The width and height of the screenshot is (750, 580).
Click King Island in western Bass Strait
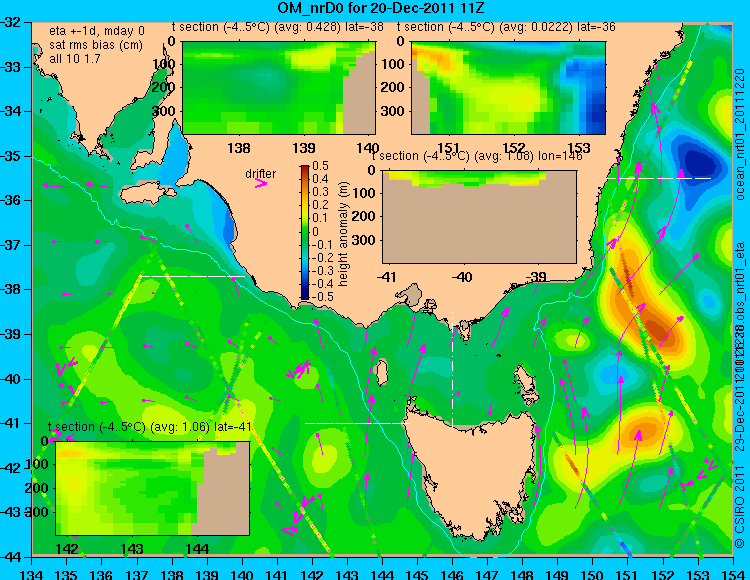382,372
